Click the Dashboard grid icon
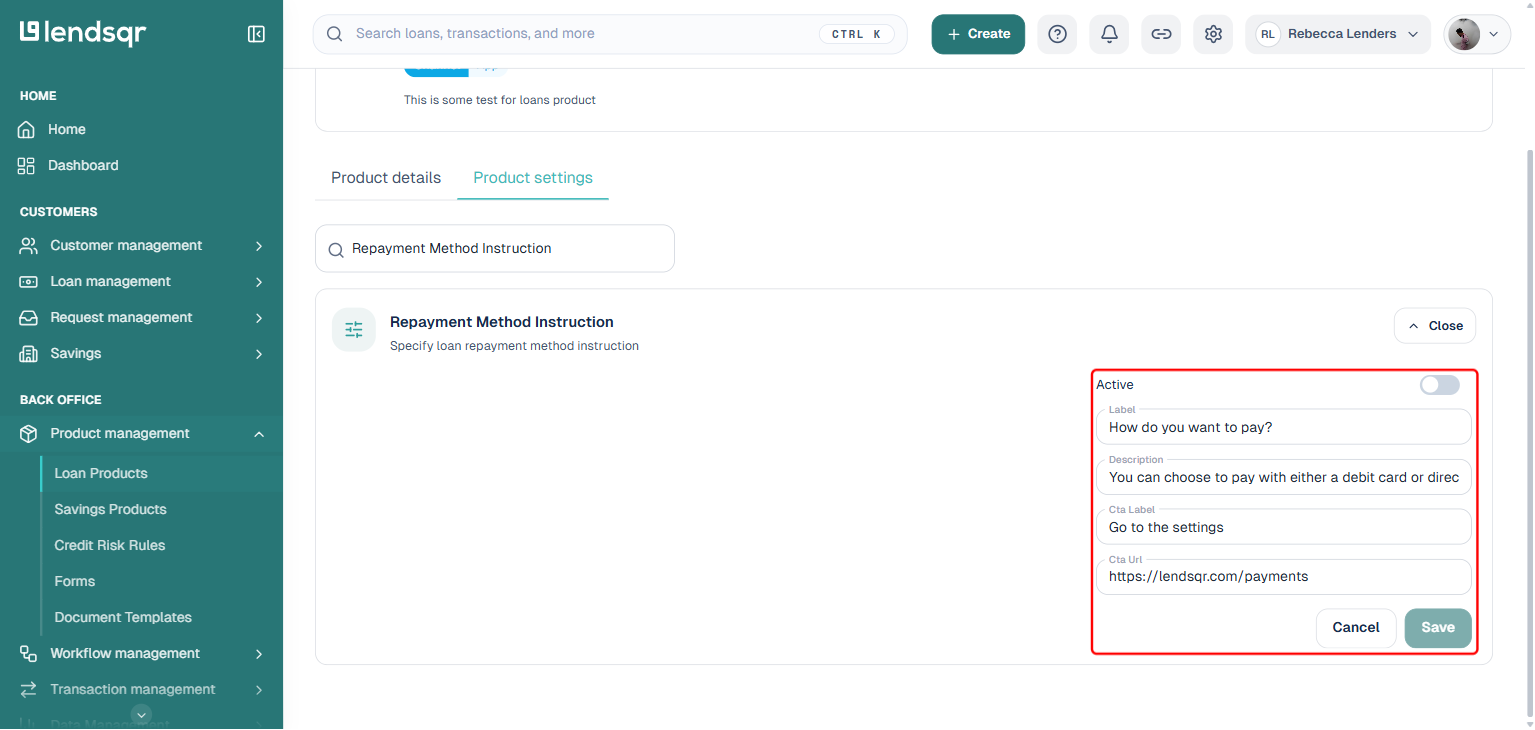 pyautogui.click(x=27, y=166)
